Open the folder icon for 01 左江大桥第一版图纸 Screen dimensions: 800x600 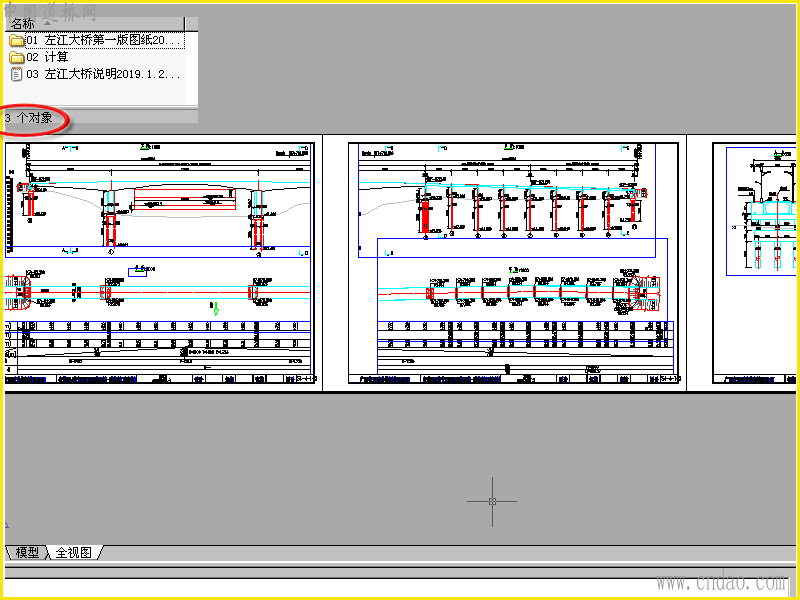16,40
